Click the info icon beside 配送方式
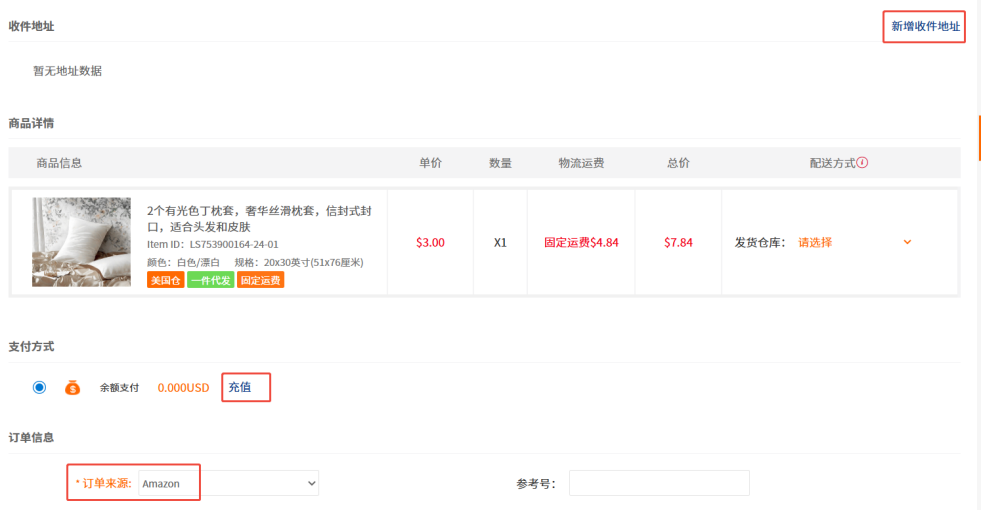Screen dimensions: 981x510 pos(862,162)
